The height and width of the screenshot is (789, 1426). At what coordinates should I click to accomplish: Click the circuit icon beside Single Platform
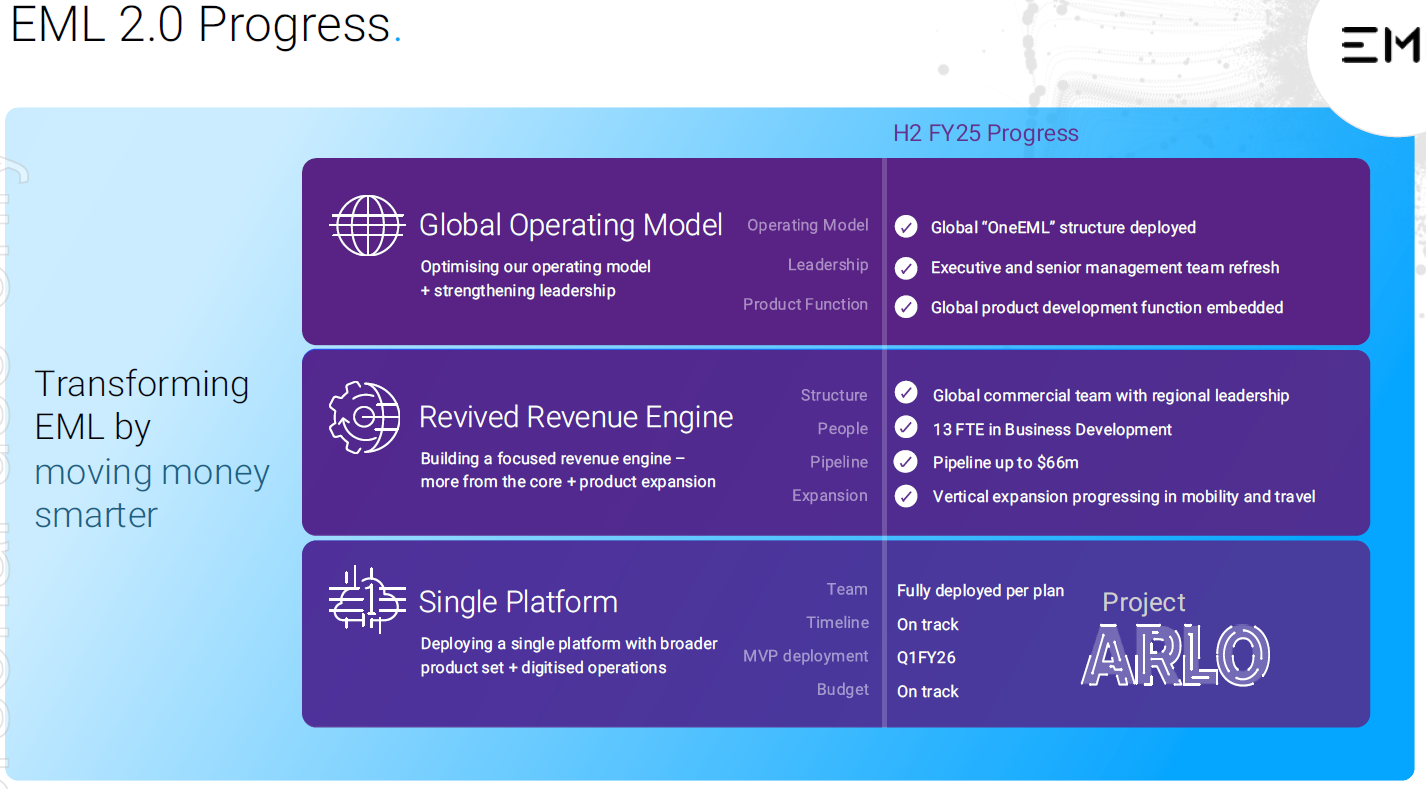pyautogui.click(x=366, y=600)
